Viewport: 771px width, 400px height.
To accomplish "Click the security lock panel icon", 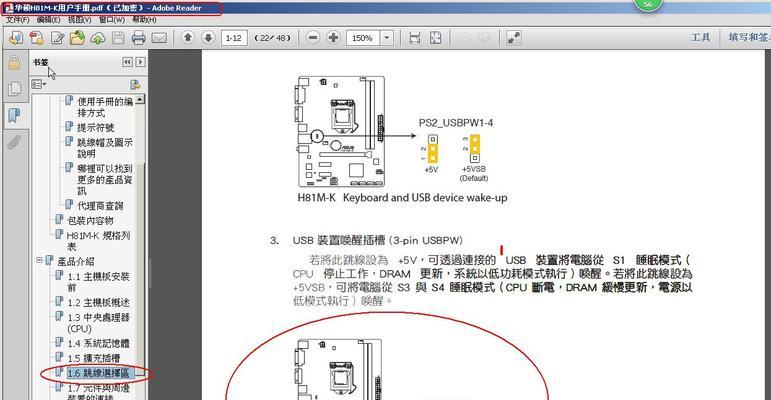I will [14, 62].
